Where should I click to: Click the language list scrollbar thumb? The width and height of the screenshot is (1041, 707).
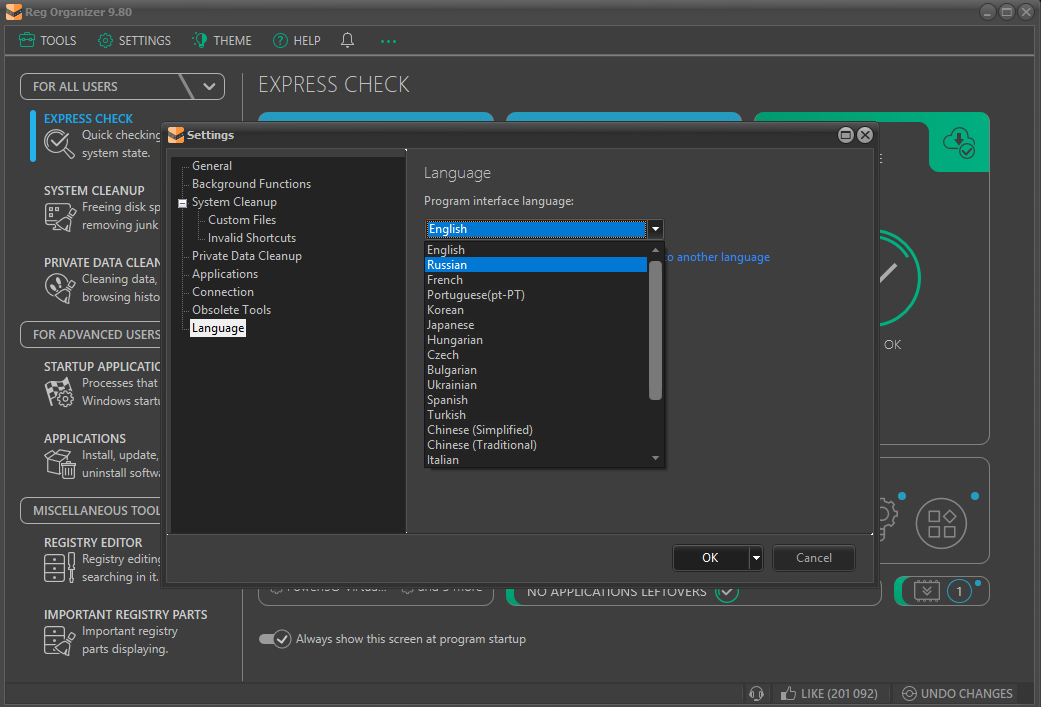655,331
